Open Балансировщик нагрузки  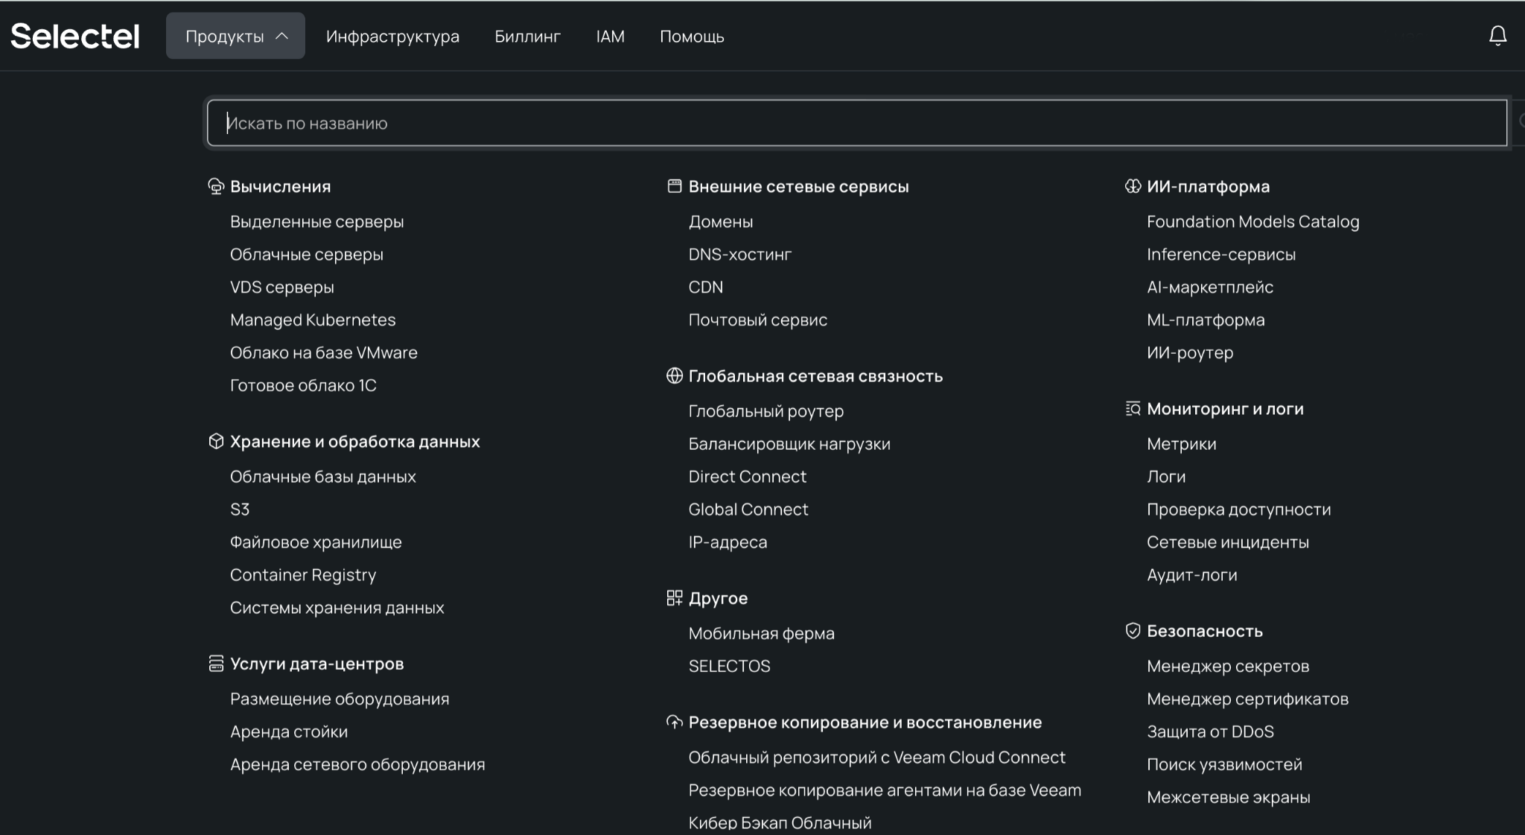789,444
